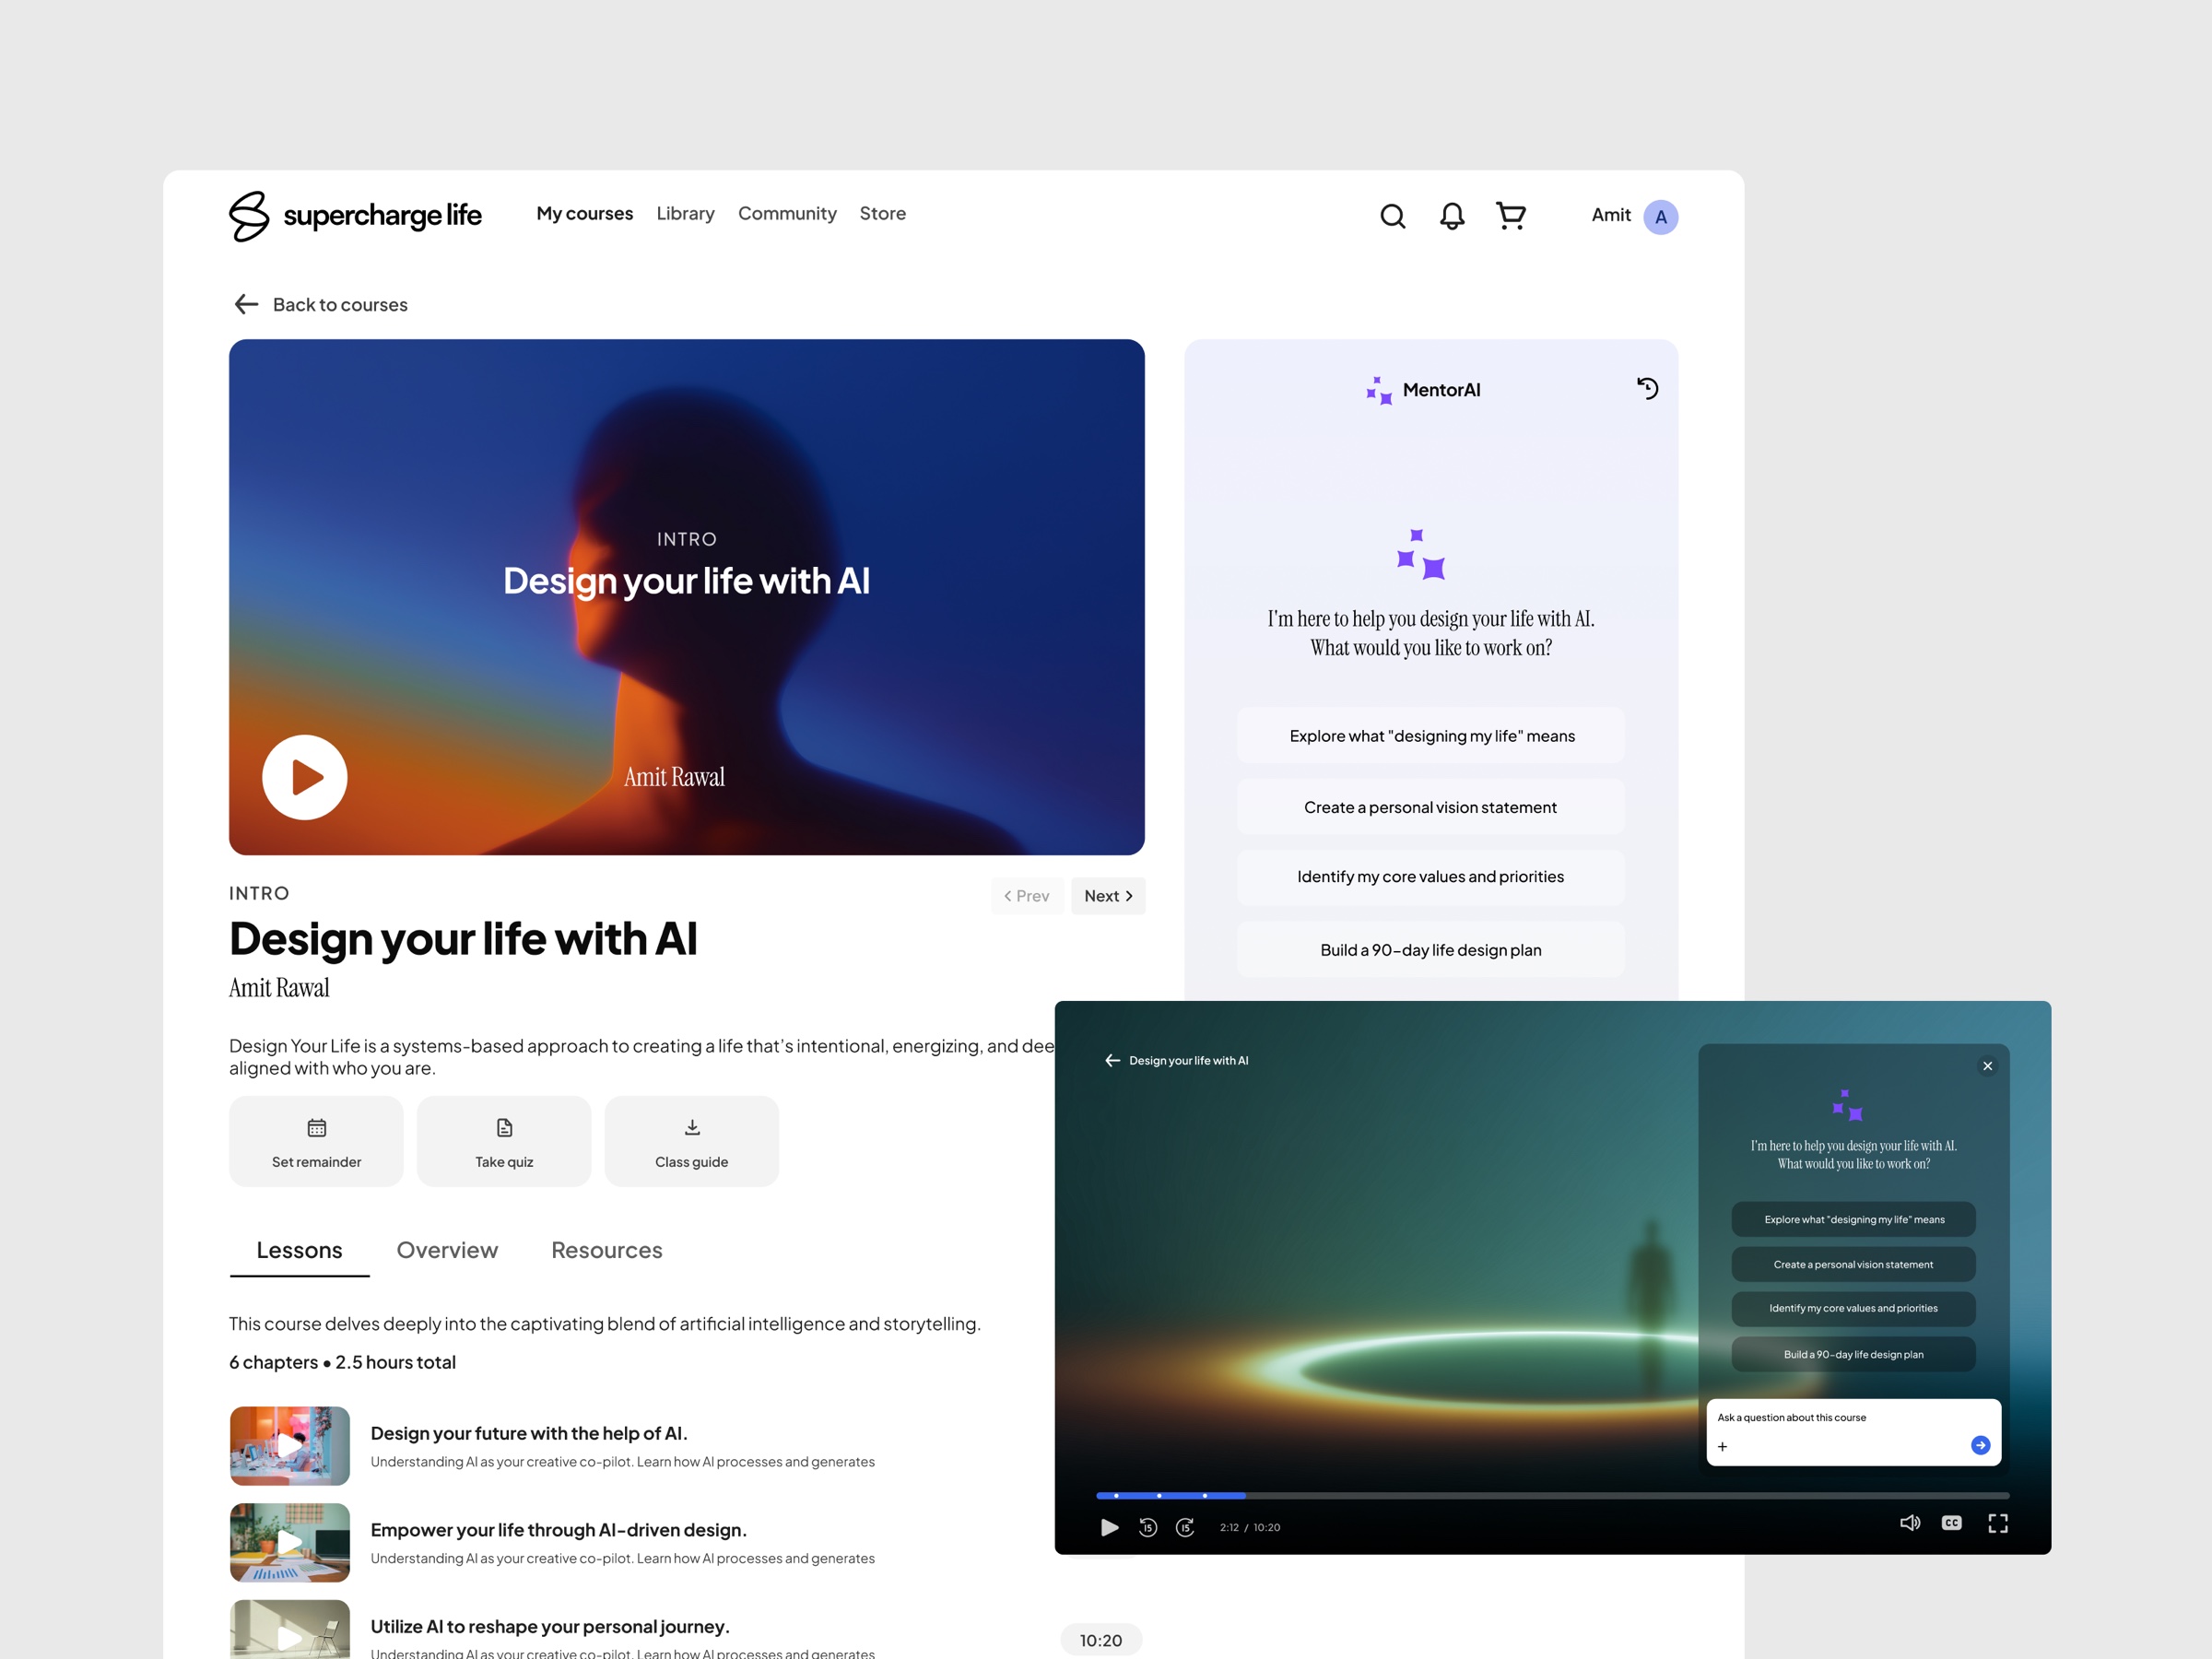This screenshot has height=1659, width=2212.
Task: Open Community menu item
Action: click(x=787, y=214)
